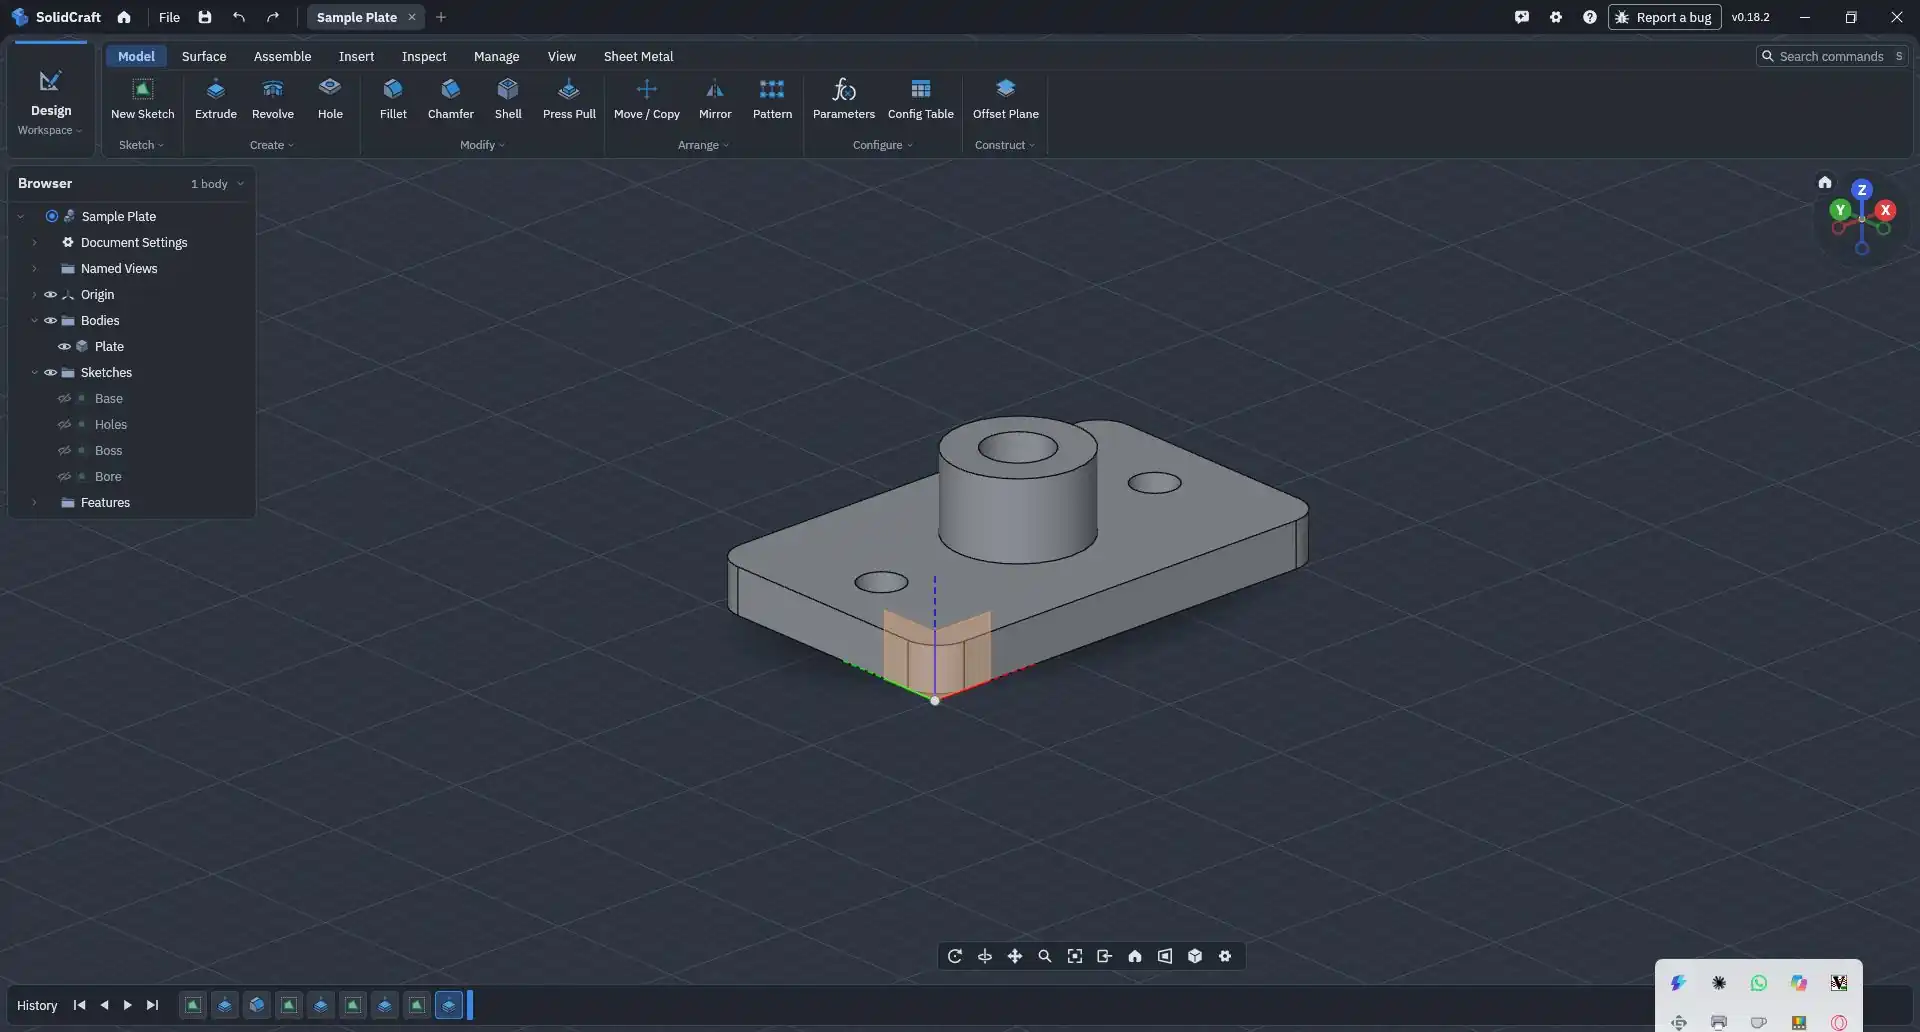Switch to the Sheet Metal tab
Image resolution: width=1920 pixels, height=1032 pixels.
click(x=638, y=57)
